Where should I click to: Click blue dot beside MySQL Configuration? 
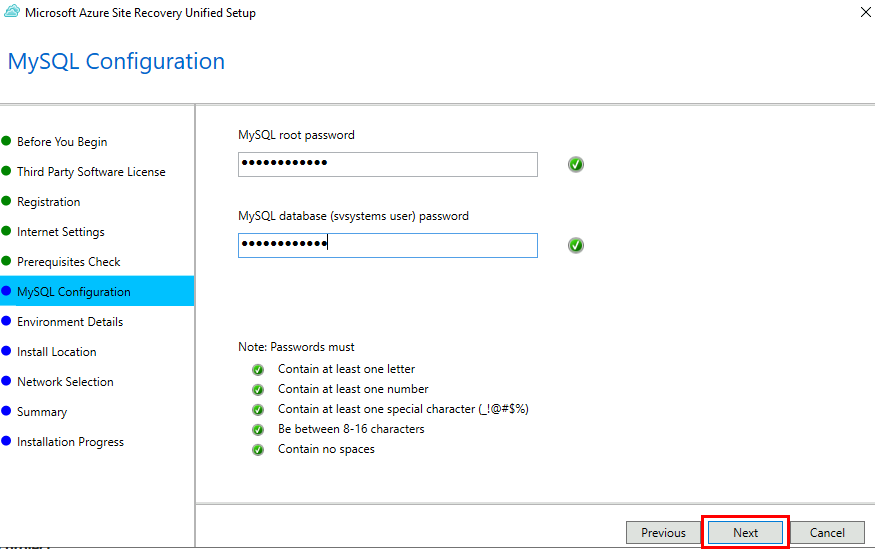point(6,291)
